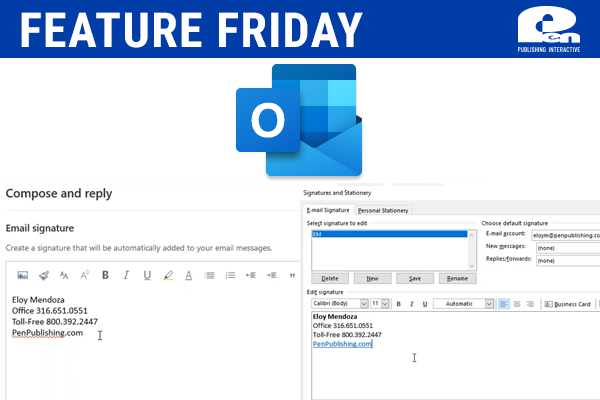
Task: Click Toll-Free 800.392.2447 in Edit signature box
Action: pyautogui.click(x=347, y=335)
